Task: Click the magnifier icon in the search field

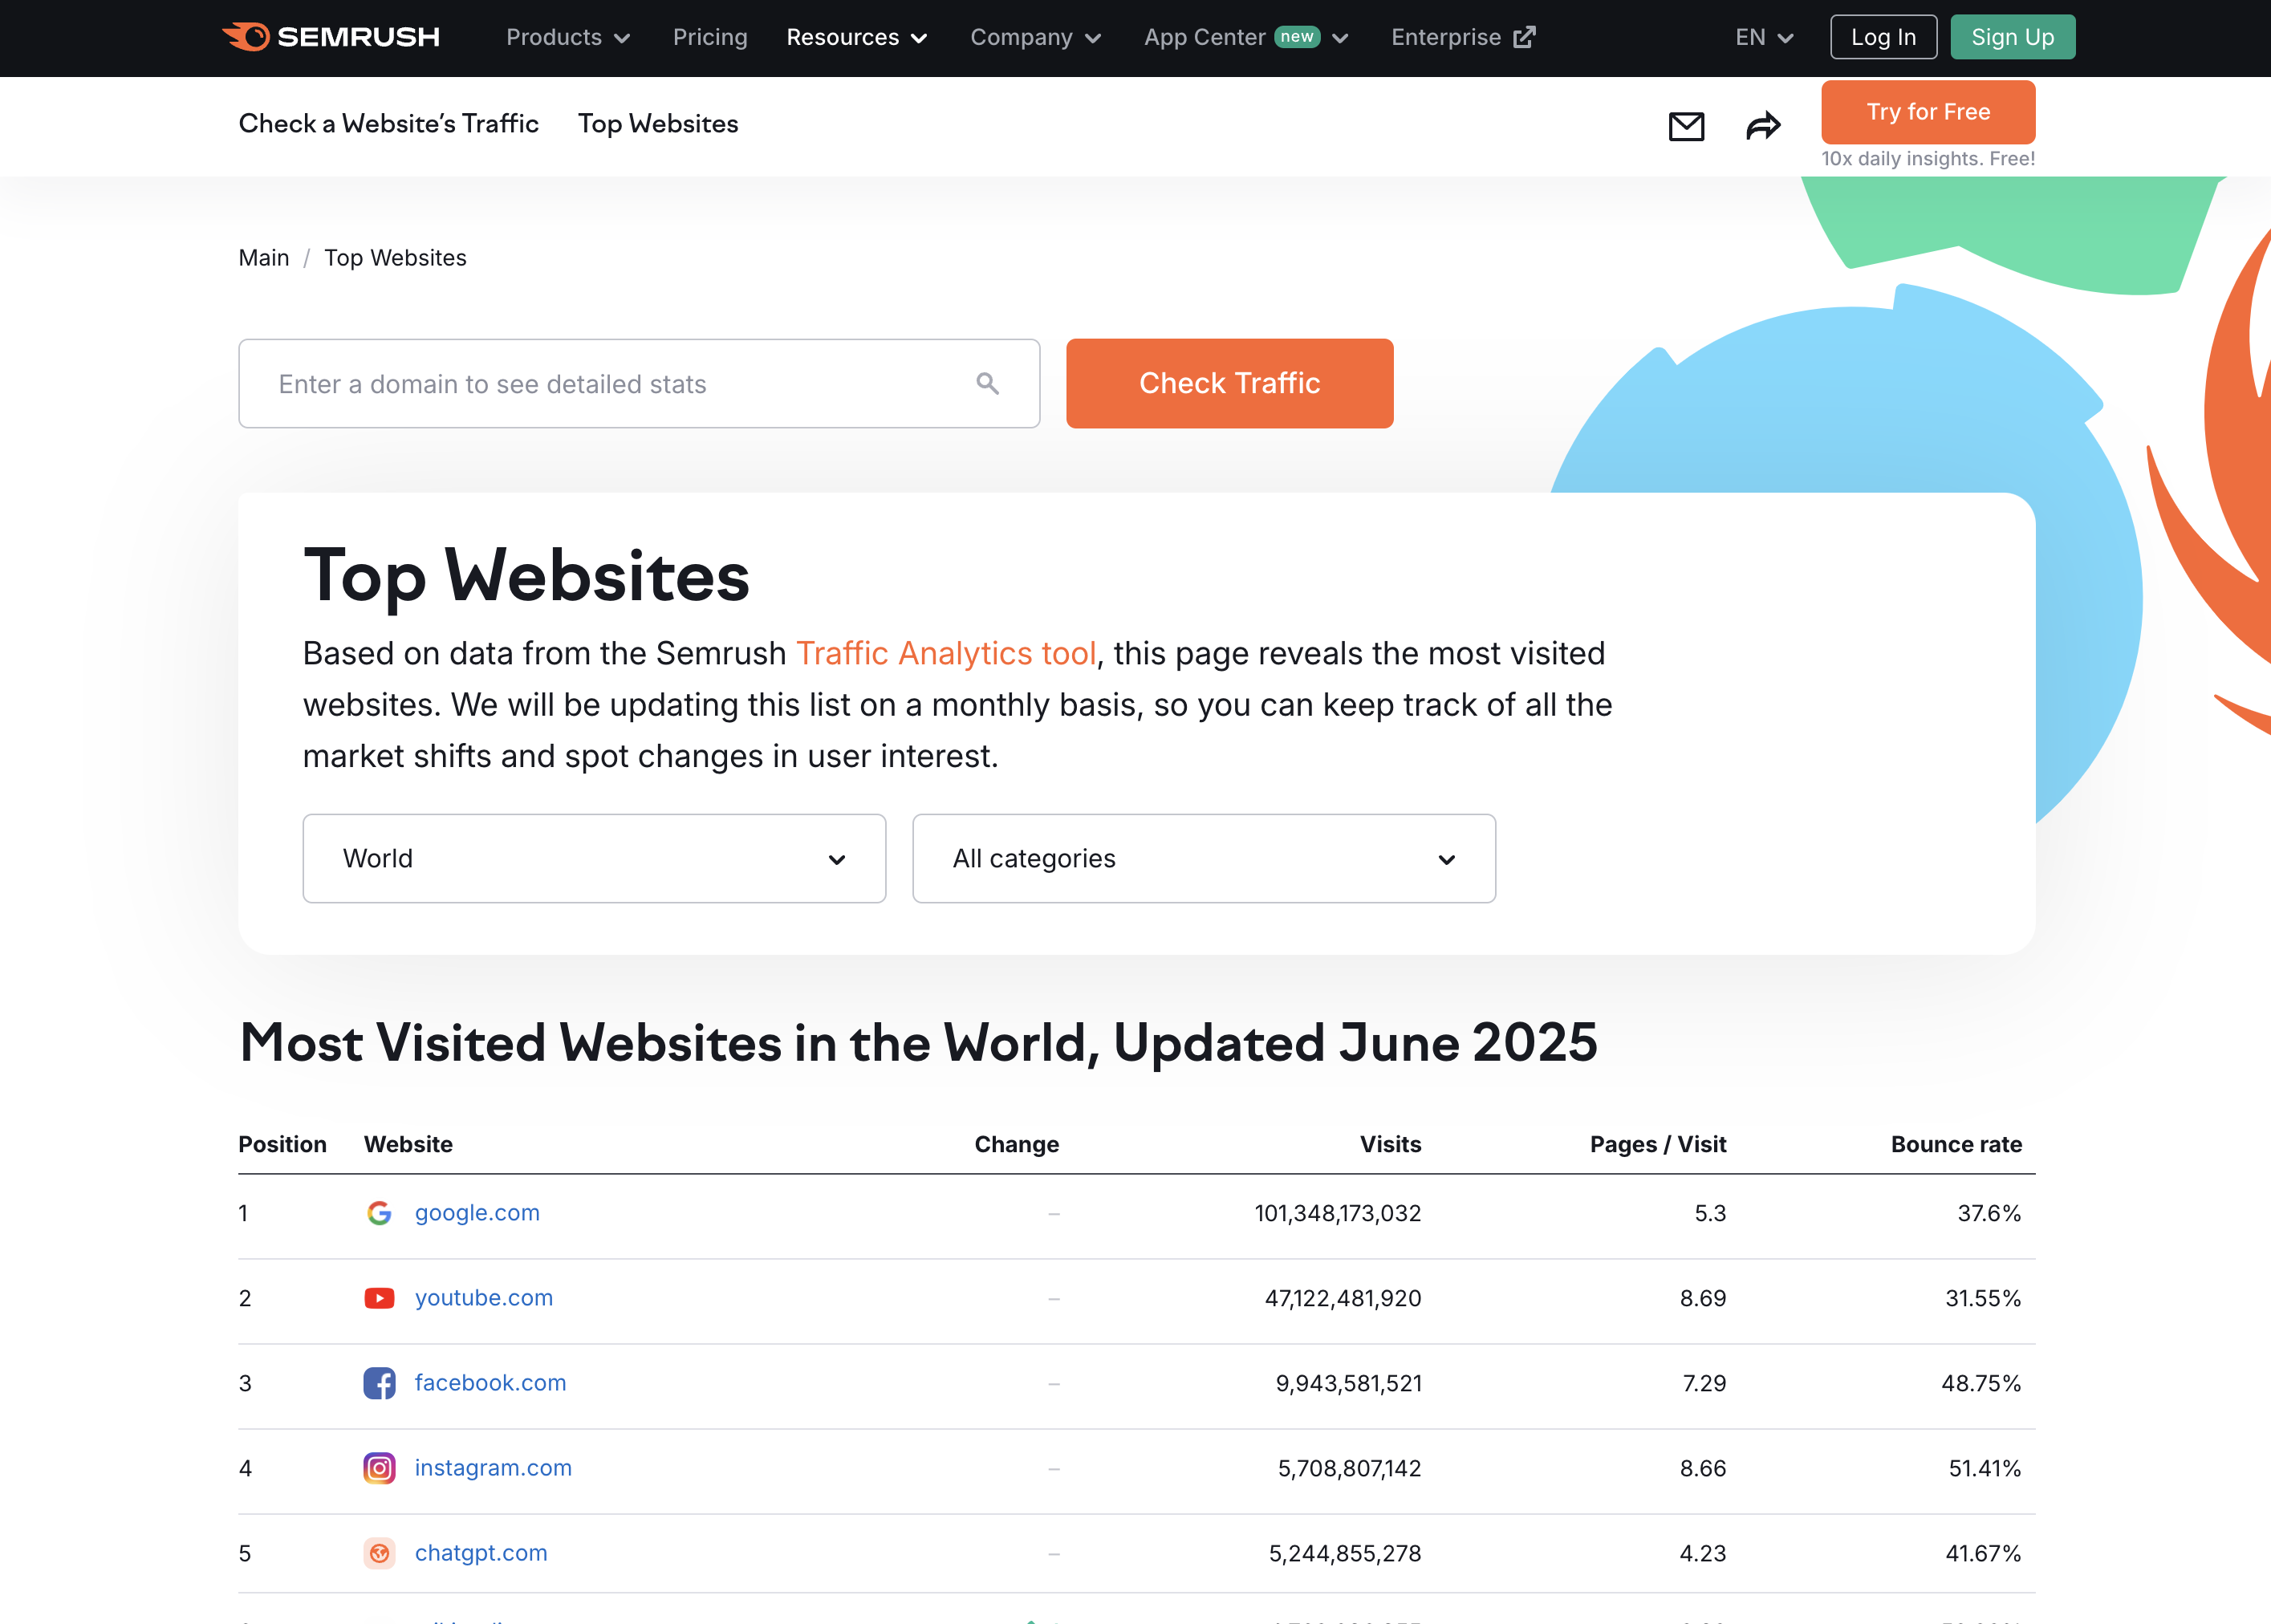Action: pyautogui.click(x=987, y=384)
